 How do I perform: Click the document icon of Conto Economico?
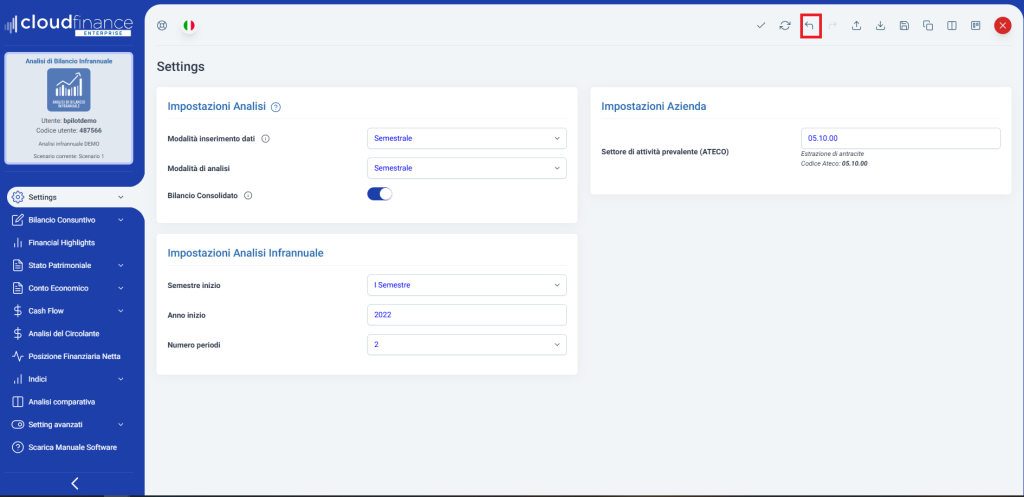(18, 288)
